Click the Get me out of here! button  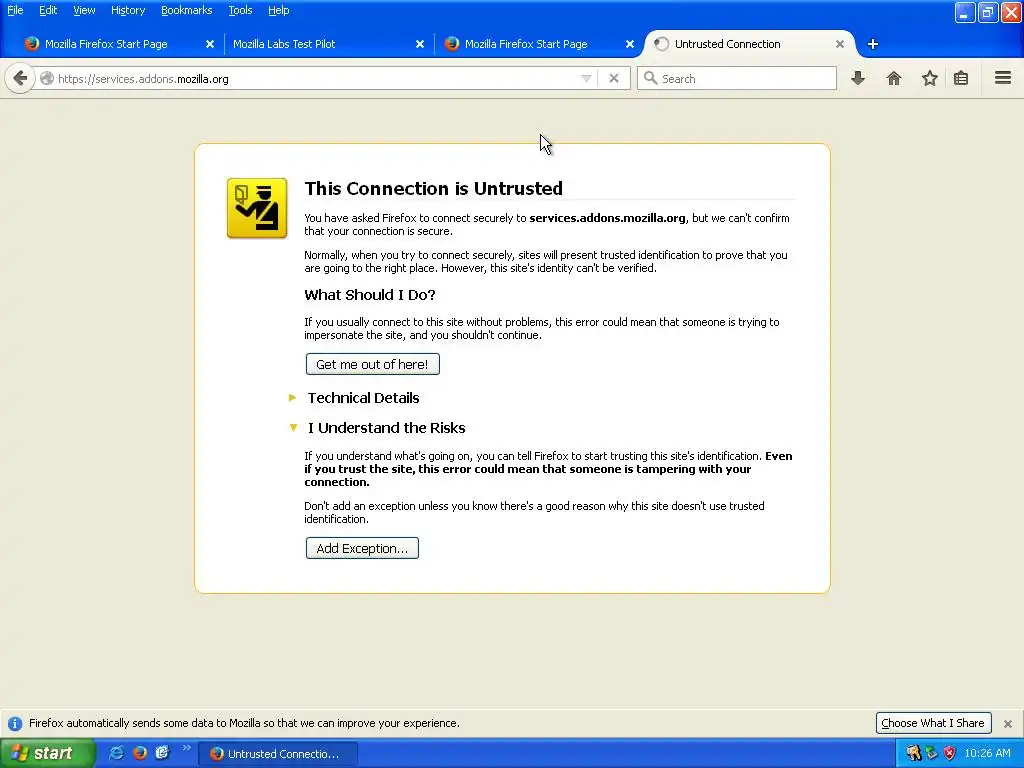click(x=372, y=364)
